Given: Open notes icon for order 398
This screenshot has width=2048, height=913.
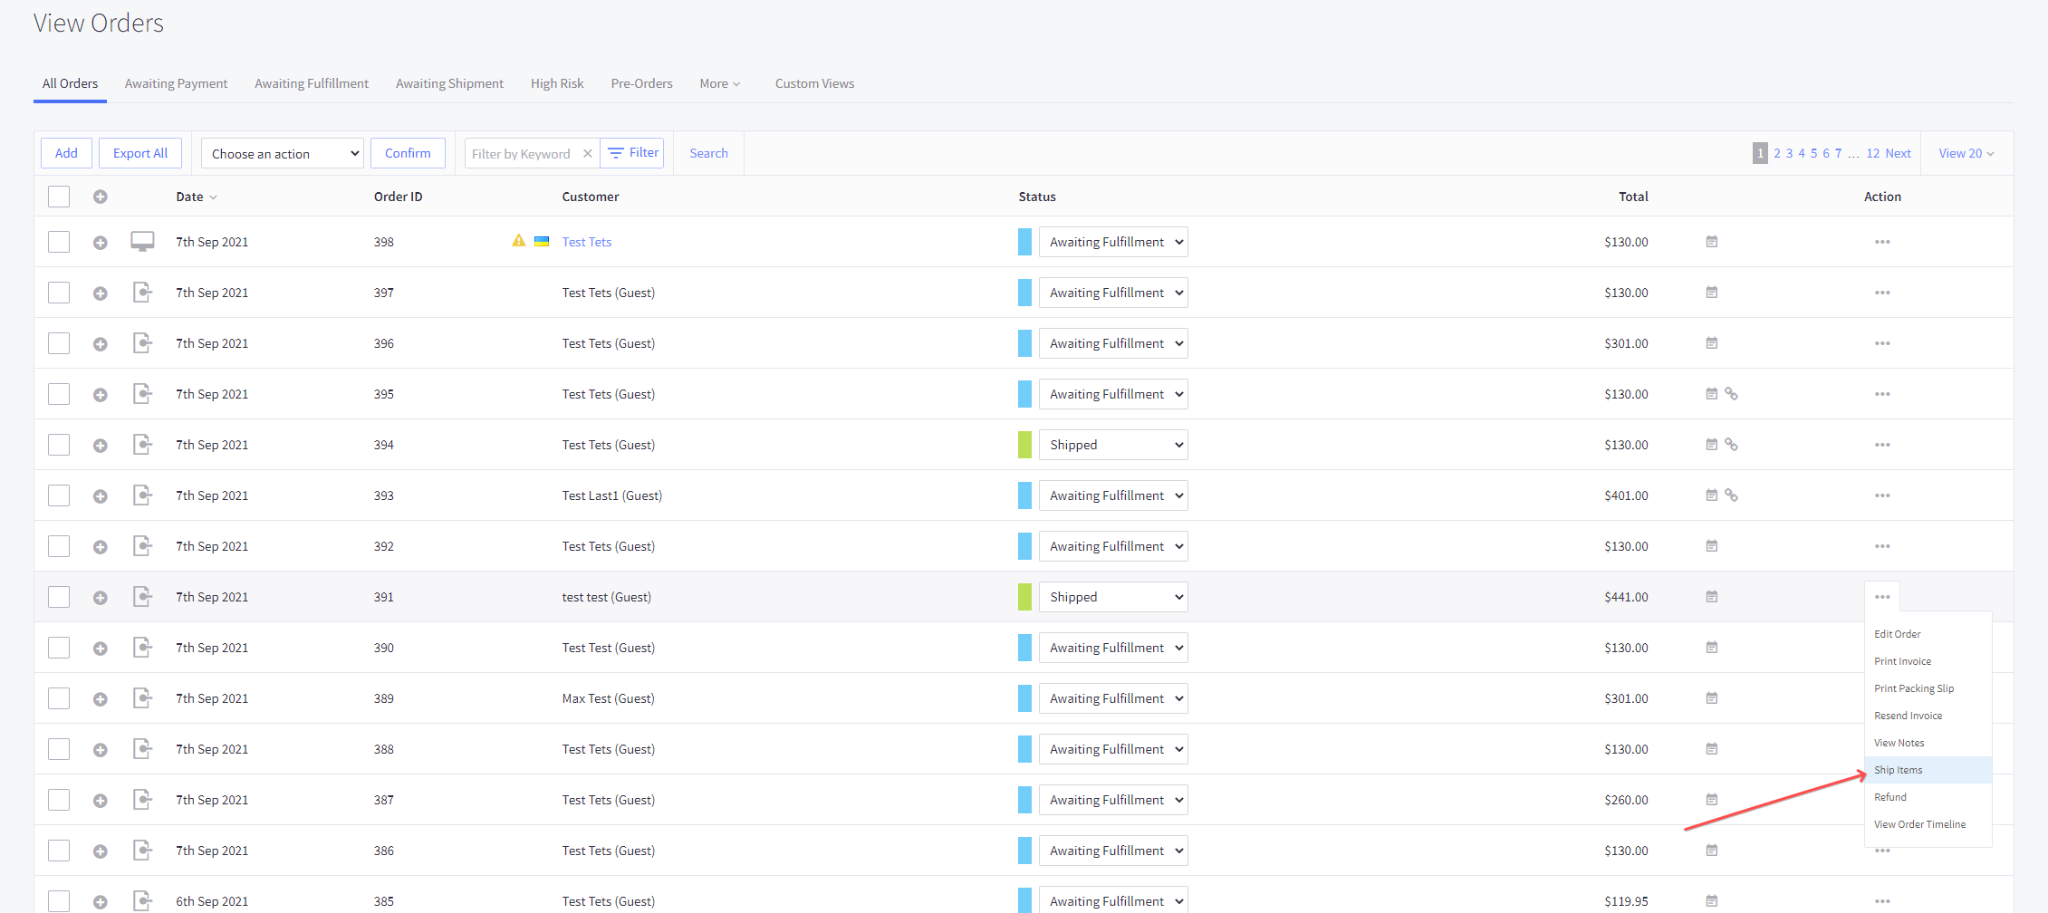Looking at the screenshot, I should [1712, 241].
